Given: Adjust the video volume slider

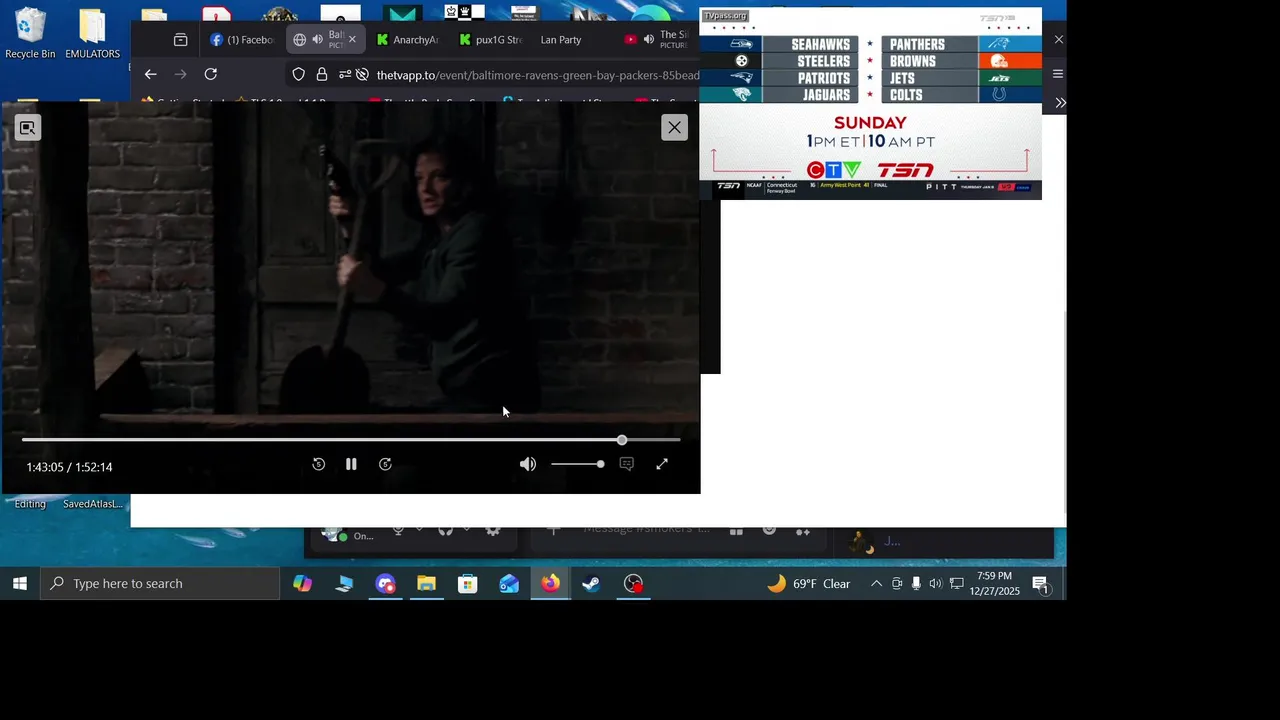Looking at the screenshot, I should 577,464.
